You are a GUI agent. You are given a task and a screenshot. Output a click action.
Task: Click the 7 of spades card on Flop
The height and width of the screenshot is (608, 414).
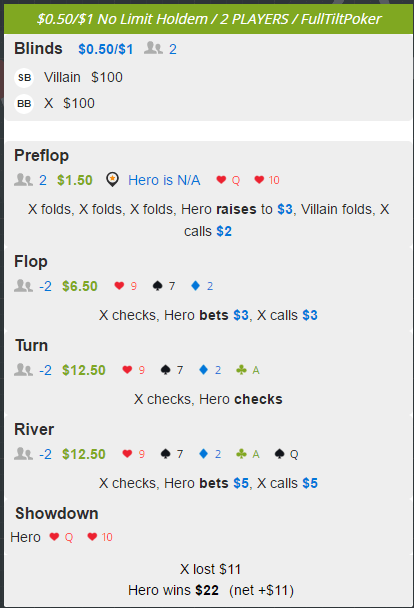(164, 286)
